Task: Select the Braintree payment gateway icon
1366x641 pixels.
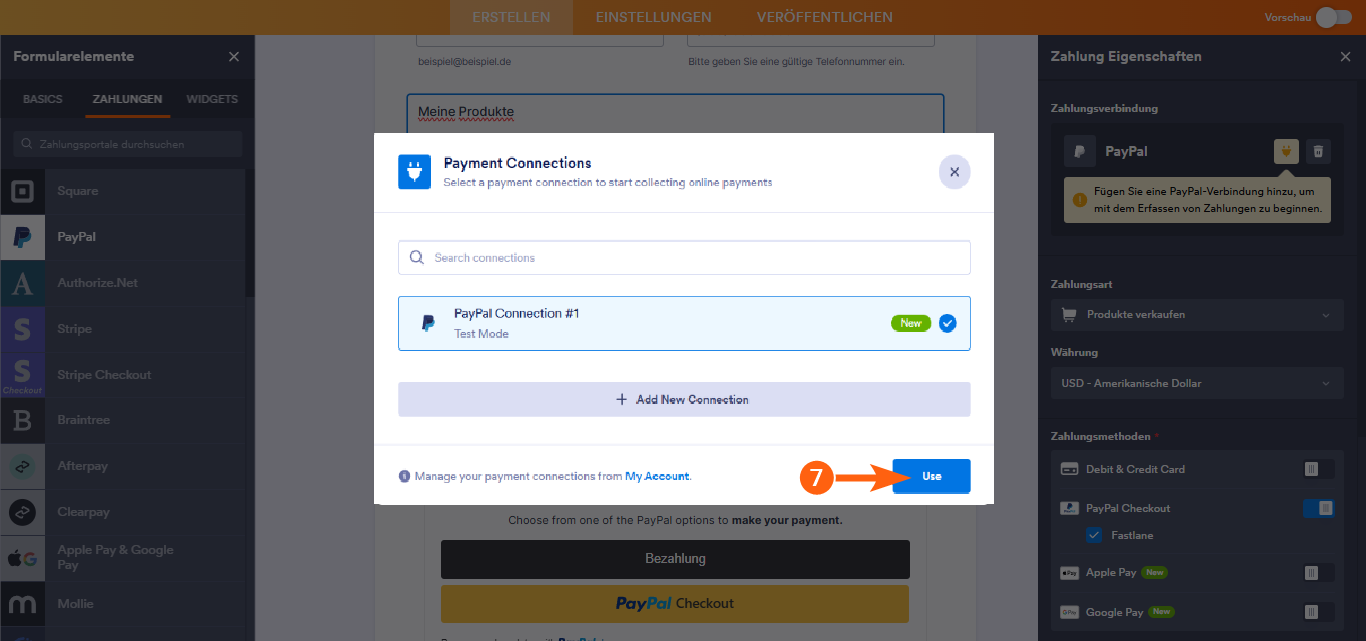Action: coord(22,420)
